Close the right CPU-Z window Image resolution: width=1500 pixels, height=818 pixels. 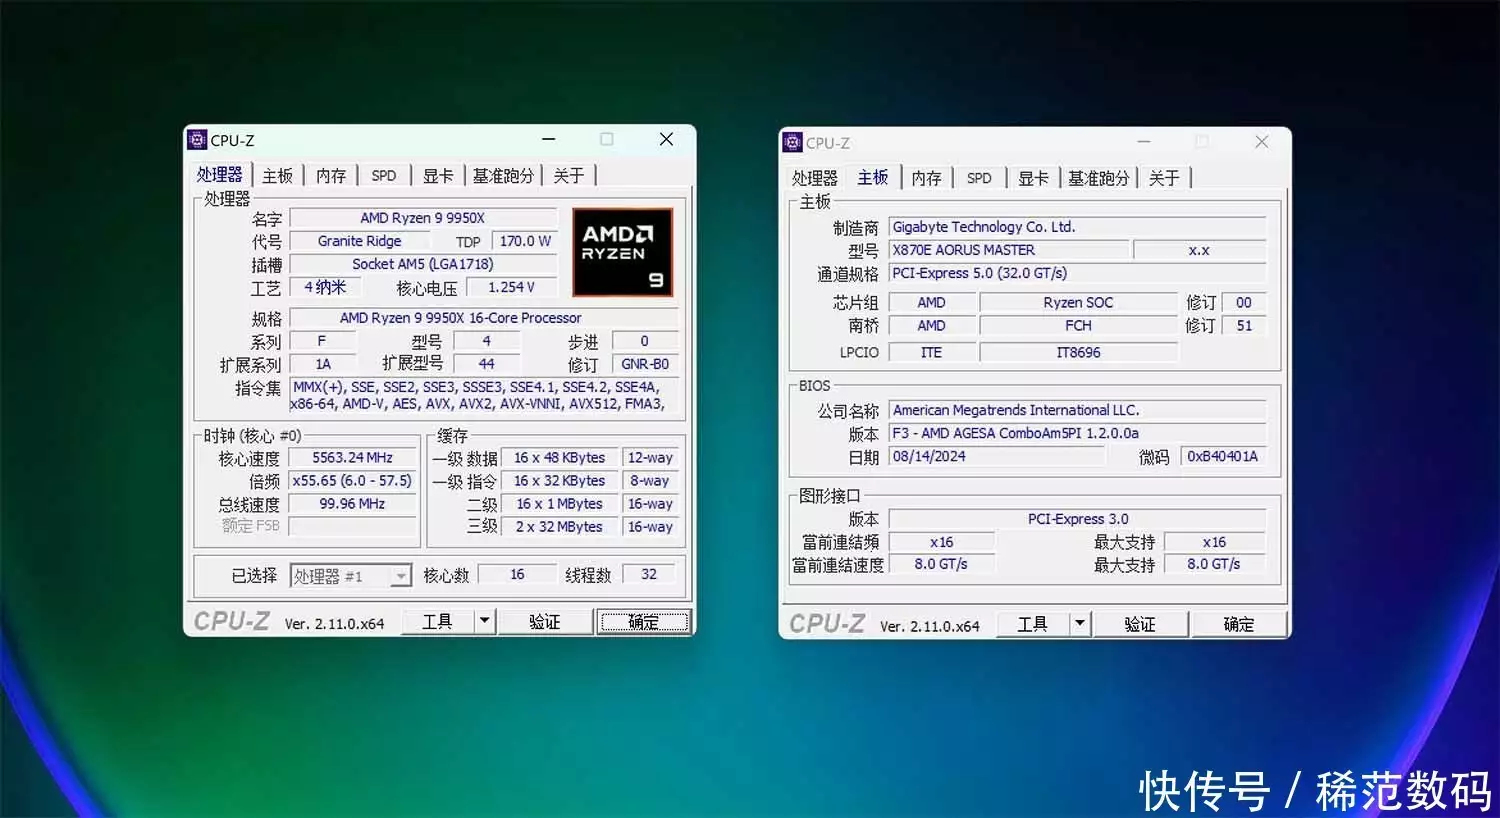[1262, 142]
